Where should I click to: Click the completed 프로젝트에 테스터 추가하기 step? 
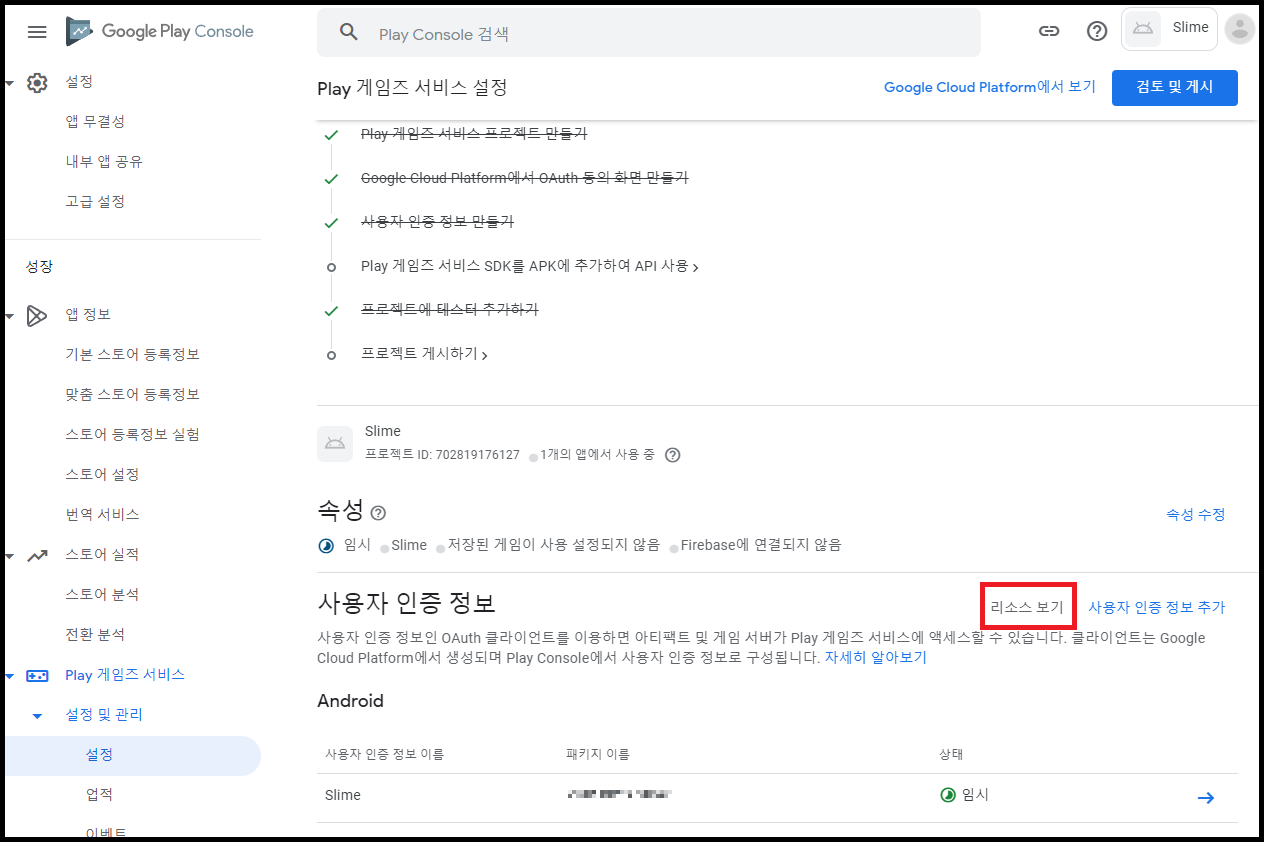449,310
